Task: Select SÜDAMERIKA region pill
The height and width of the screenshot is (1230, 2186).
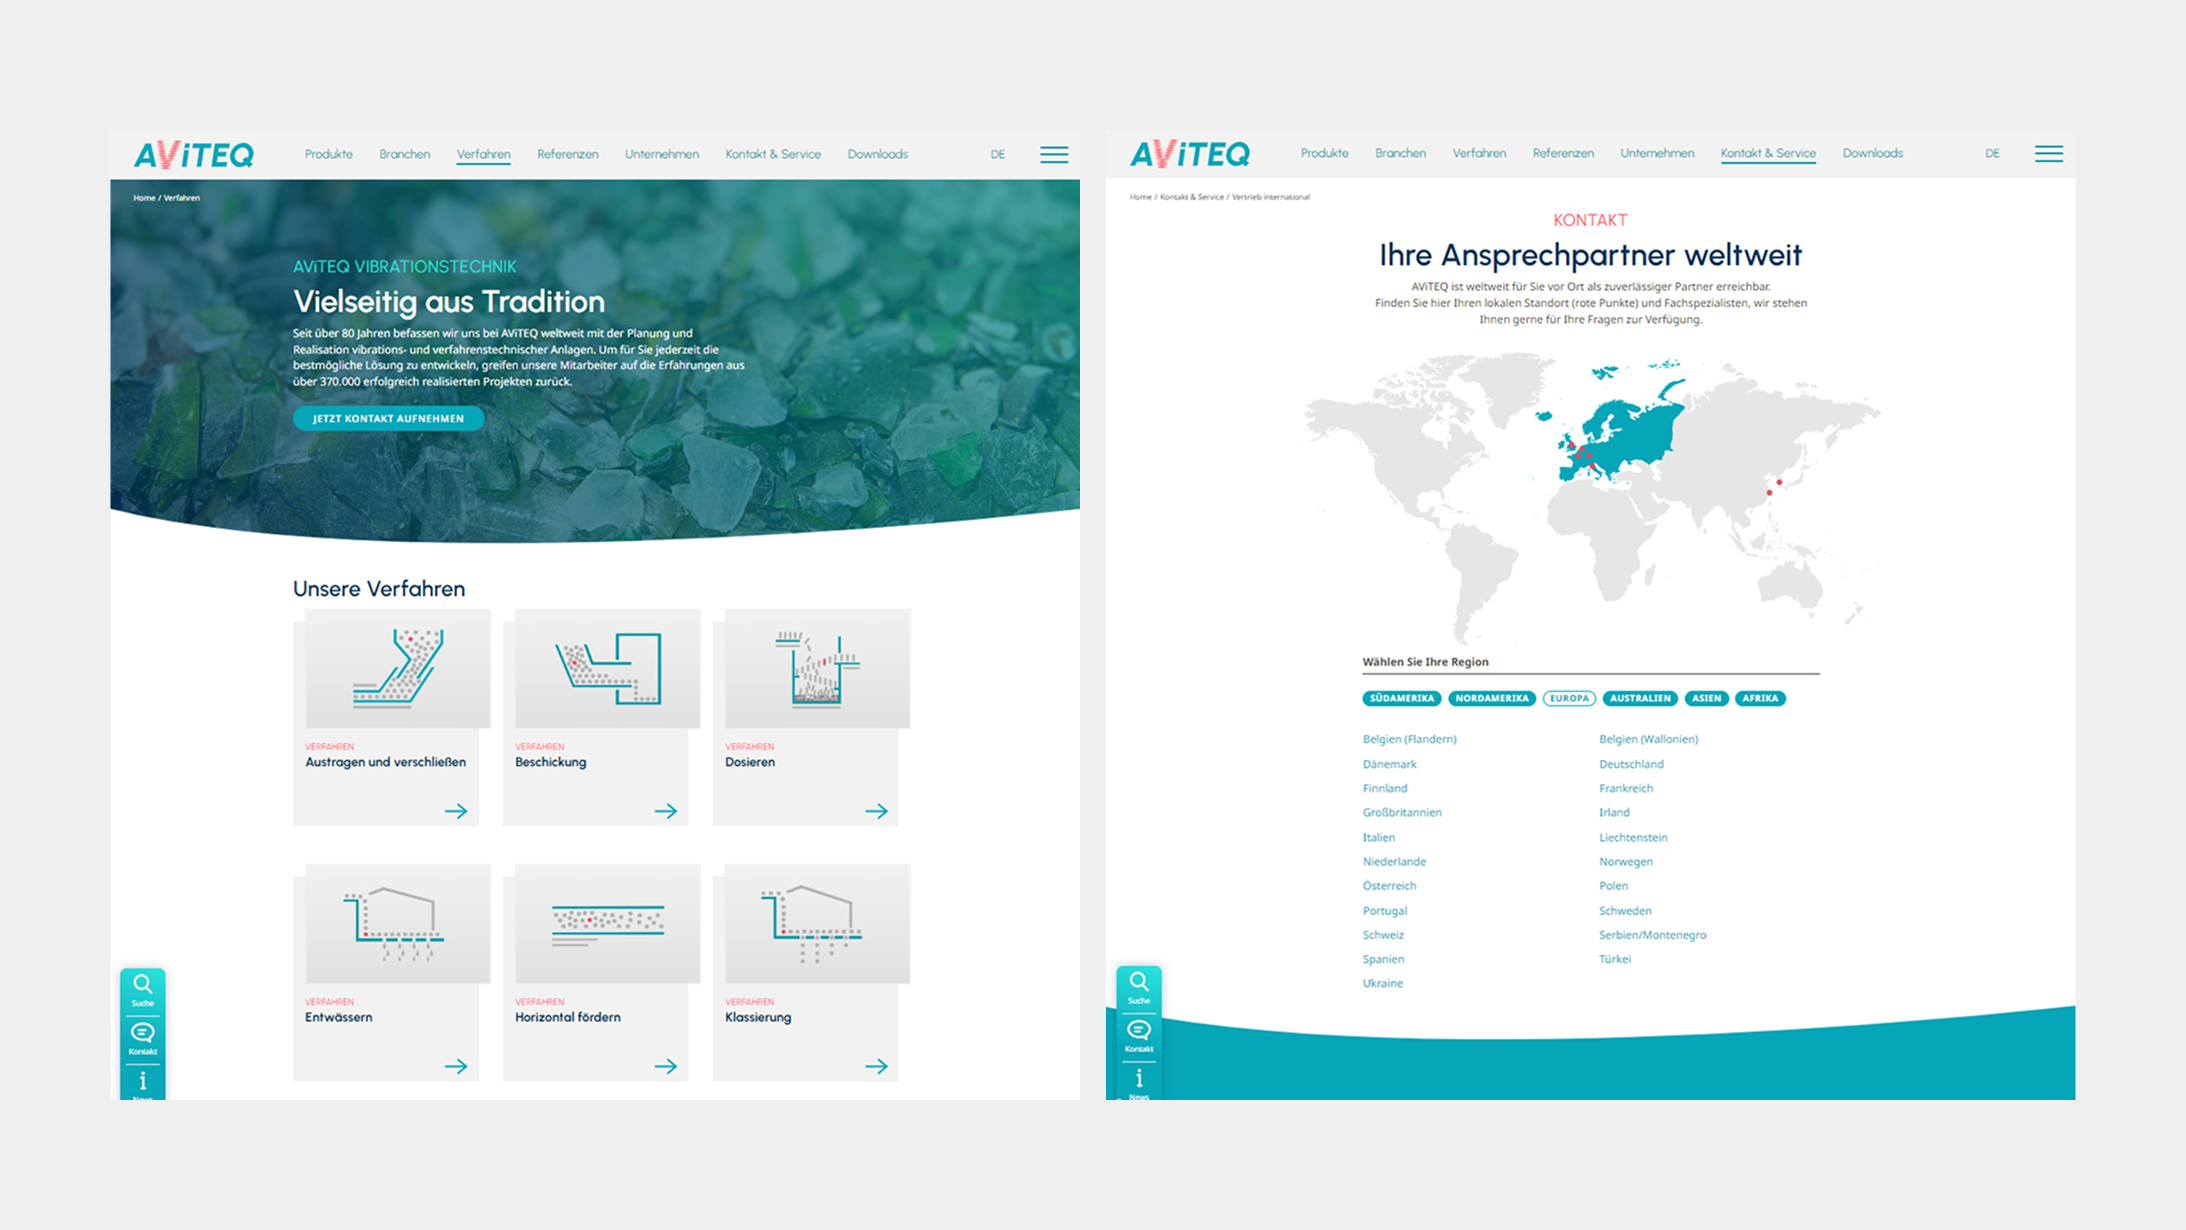Action: click(1402, 698)
